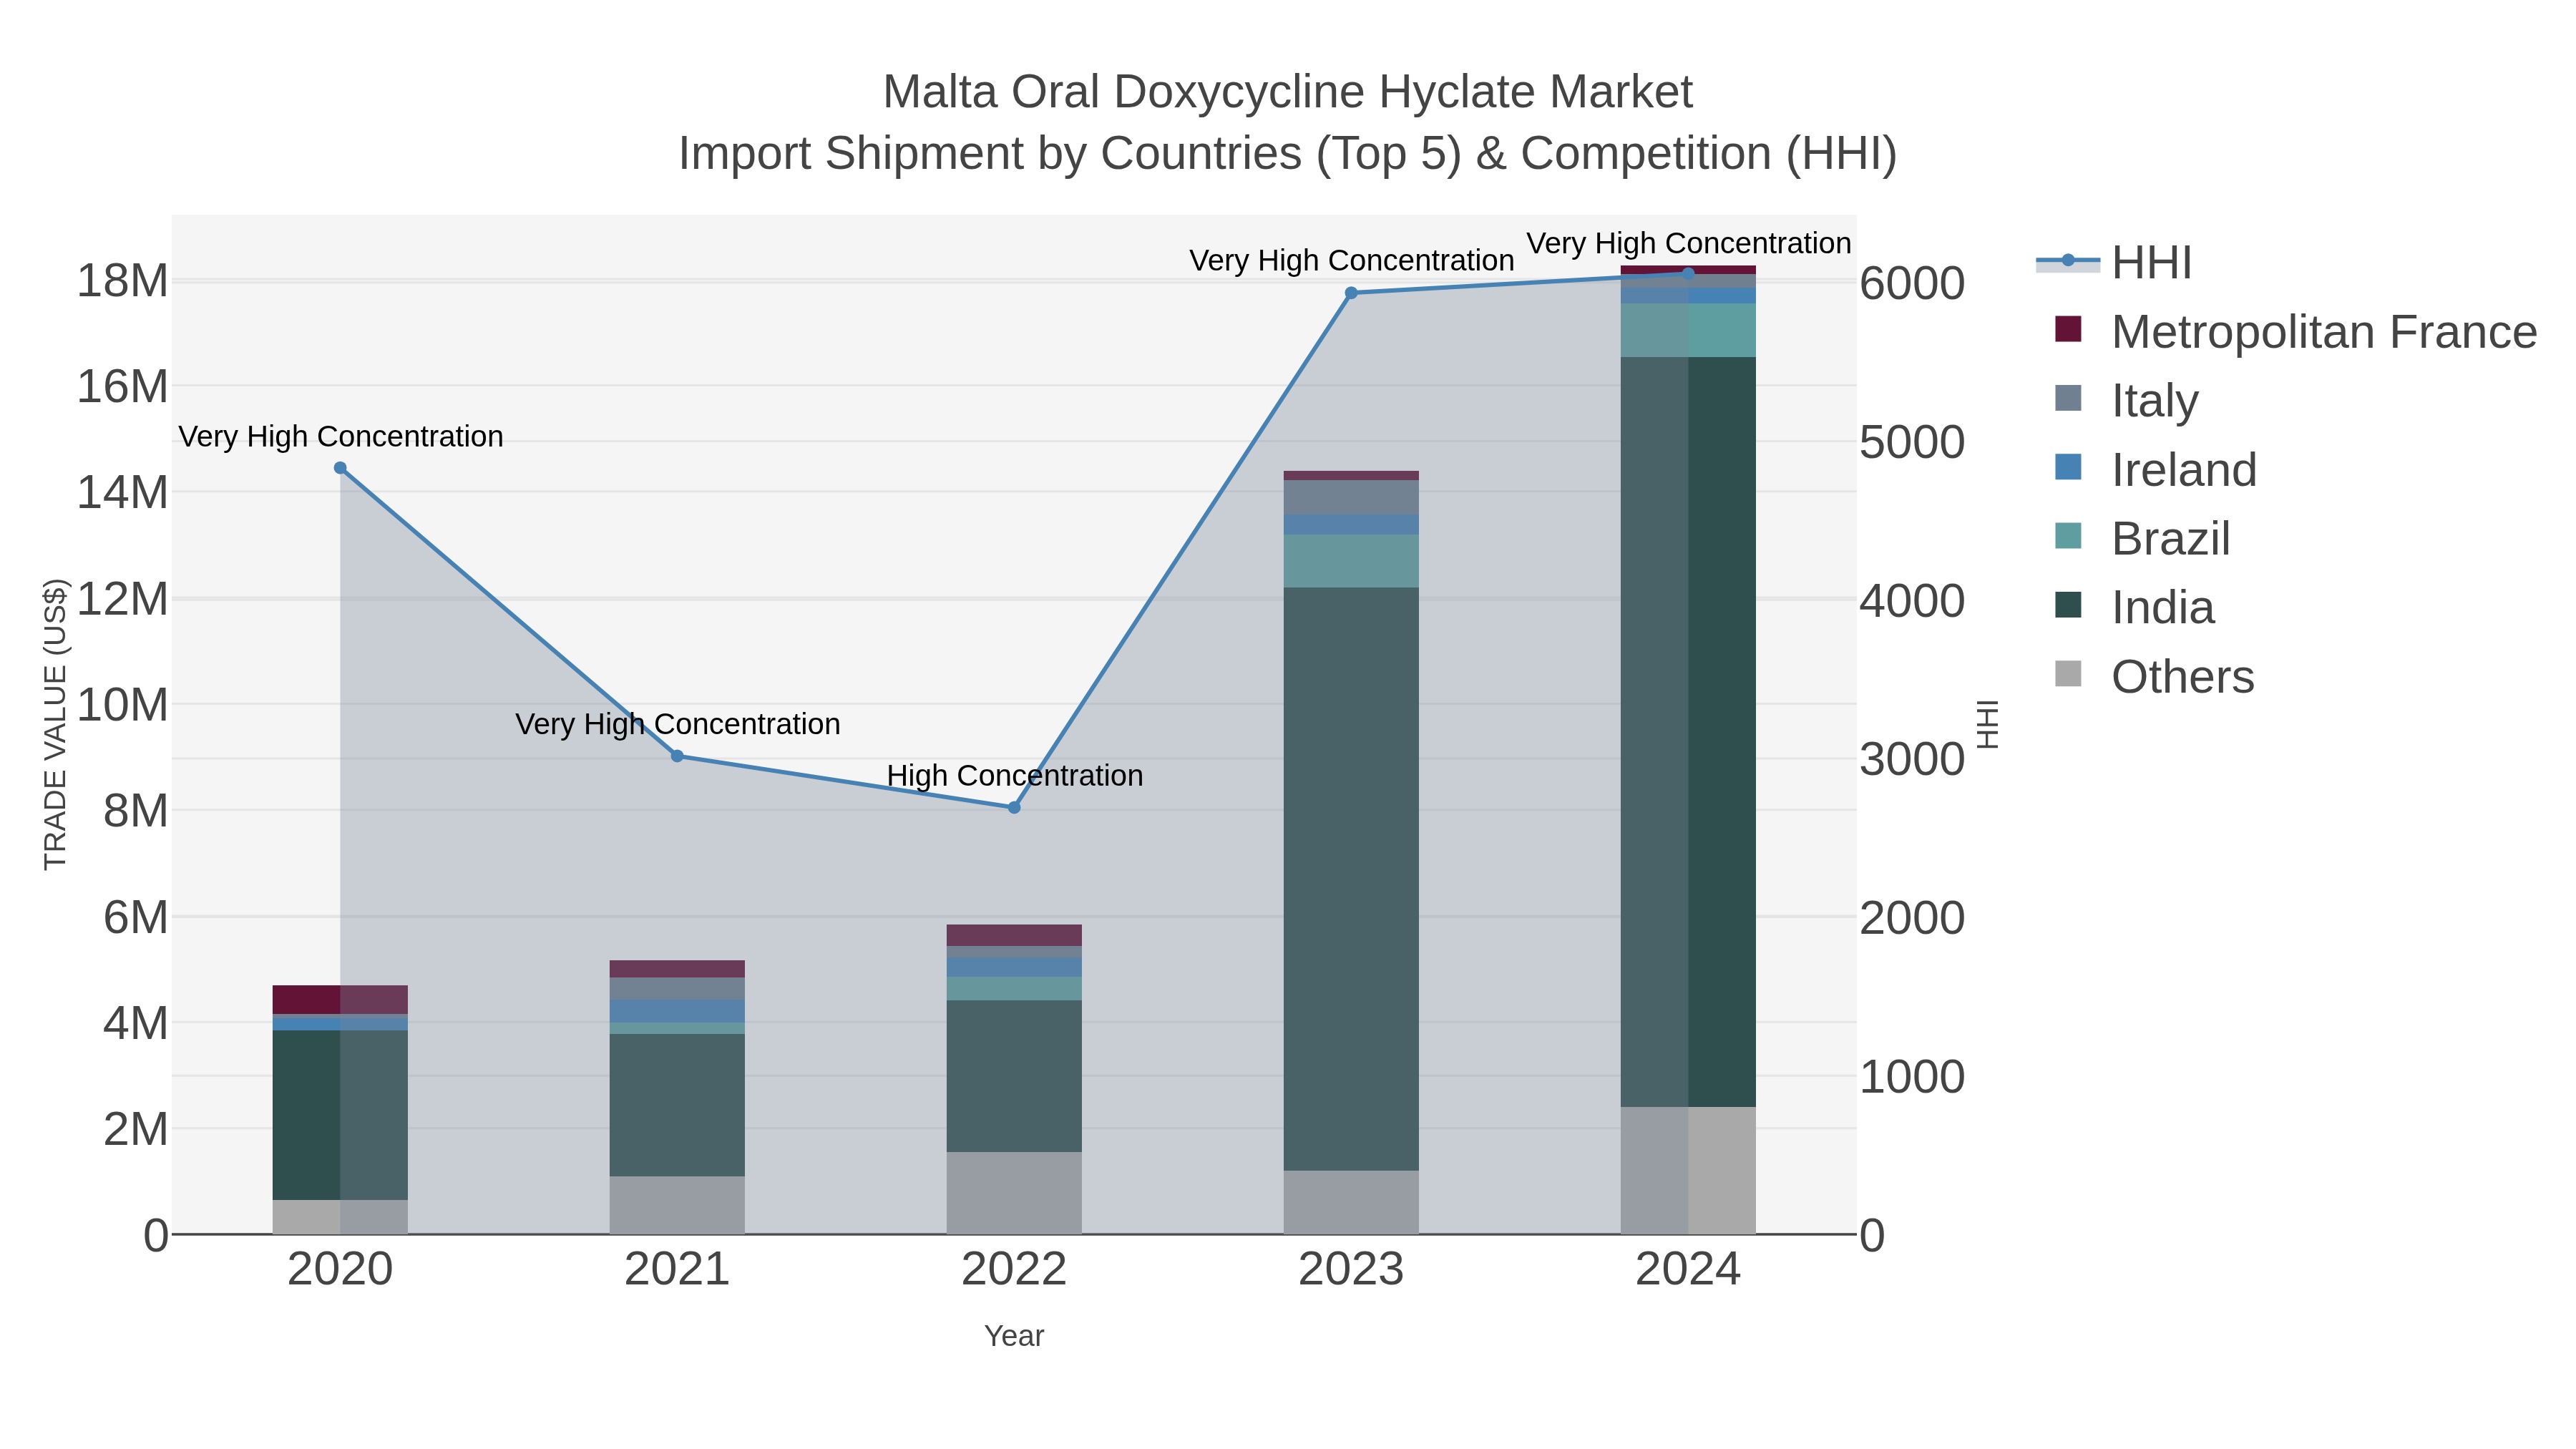Screen dimensions: 2576x1449
Task: Click the 2023 HHI data point
Action: pos(1351,293)
